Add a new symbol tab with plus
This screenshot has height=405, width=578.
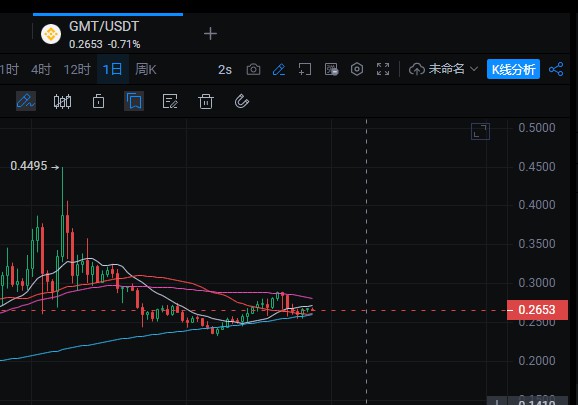pyautogui.click(x=210, y=34)
